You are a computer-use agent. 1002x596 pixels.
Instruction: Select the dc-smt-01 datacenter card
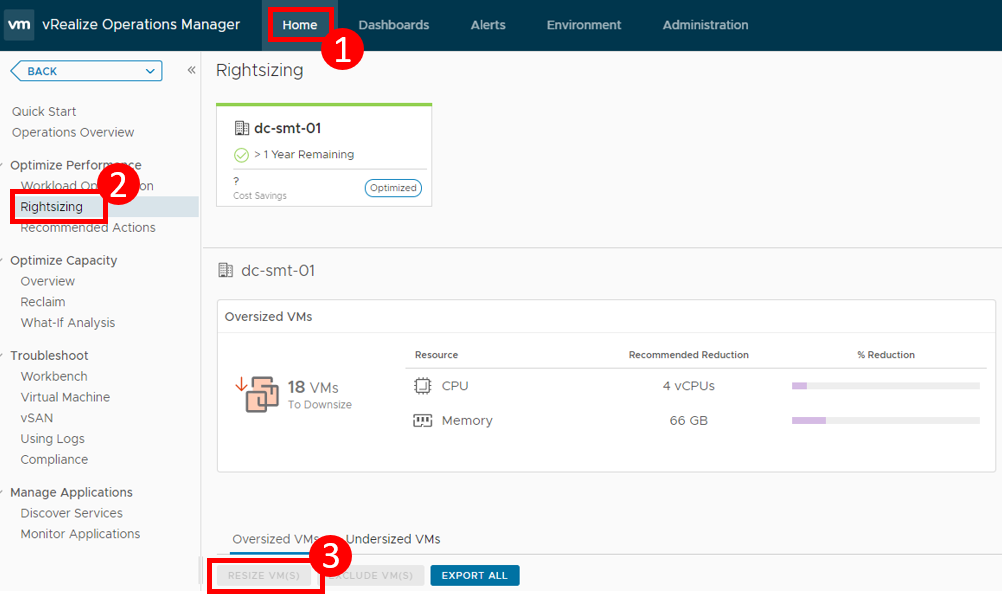(324, 155)
